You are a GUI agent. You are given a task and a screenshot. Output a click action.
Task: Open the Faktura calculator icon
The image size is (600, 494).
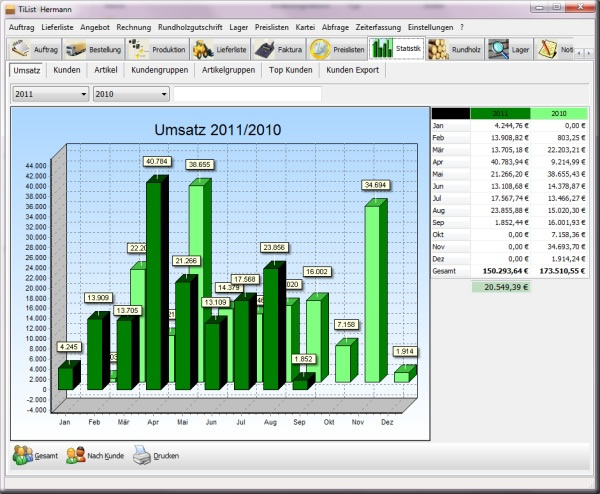click(265, 49)
